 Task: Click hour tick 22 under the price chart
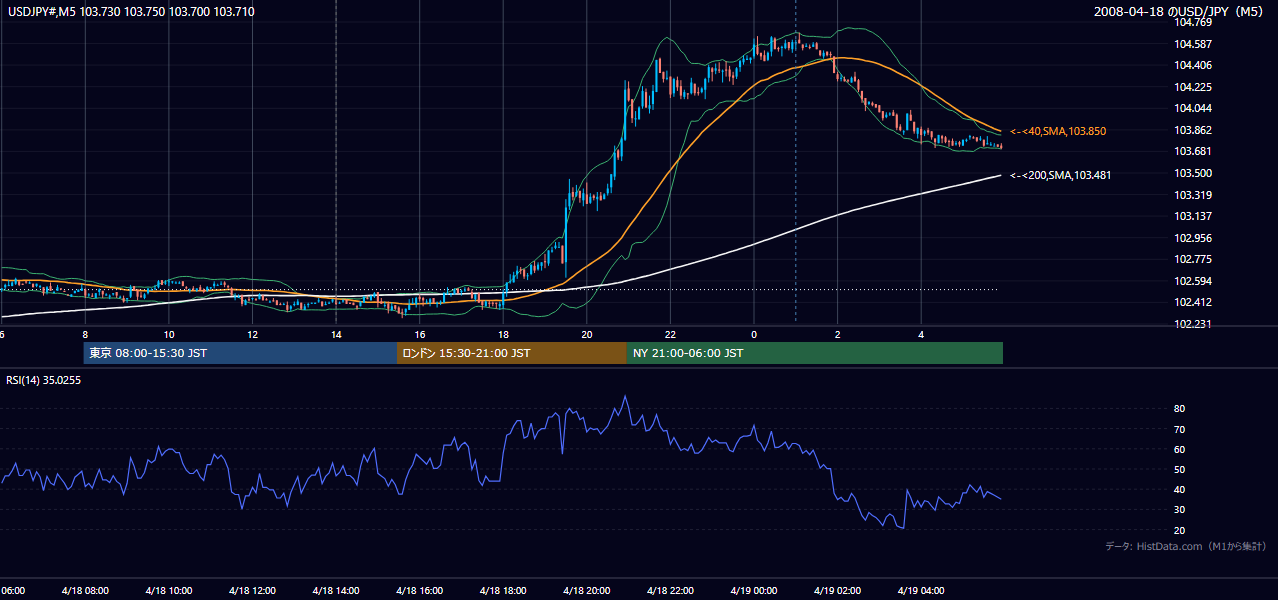pos(670,335)
